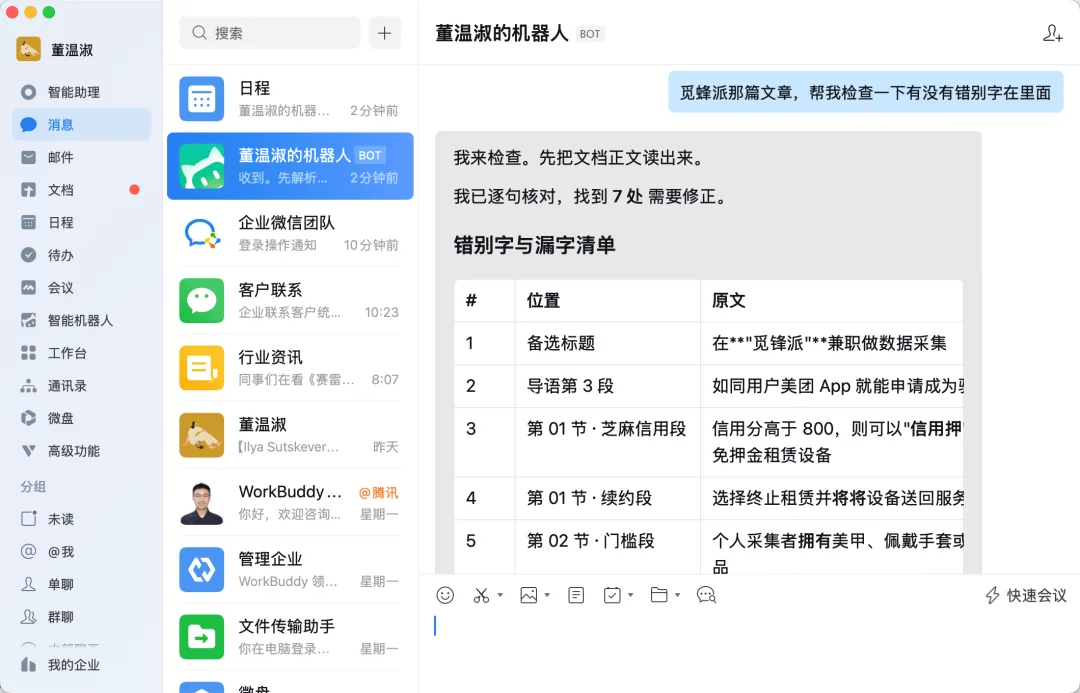Open the 董温淑 chat with Ilya Sutskever preview
1080x693 pixels.
click(x=290, y=435)
